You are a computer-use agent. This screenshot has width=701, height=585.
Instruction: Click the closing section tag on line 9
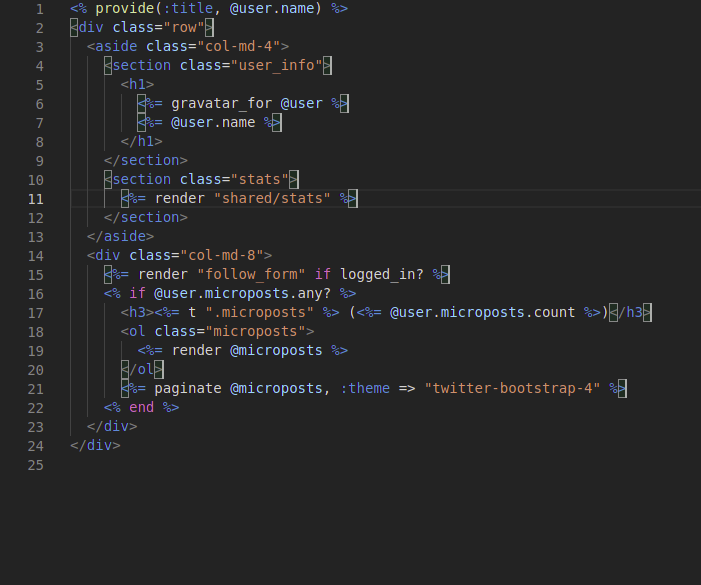(146, 160)
